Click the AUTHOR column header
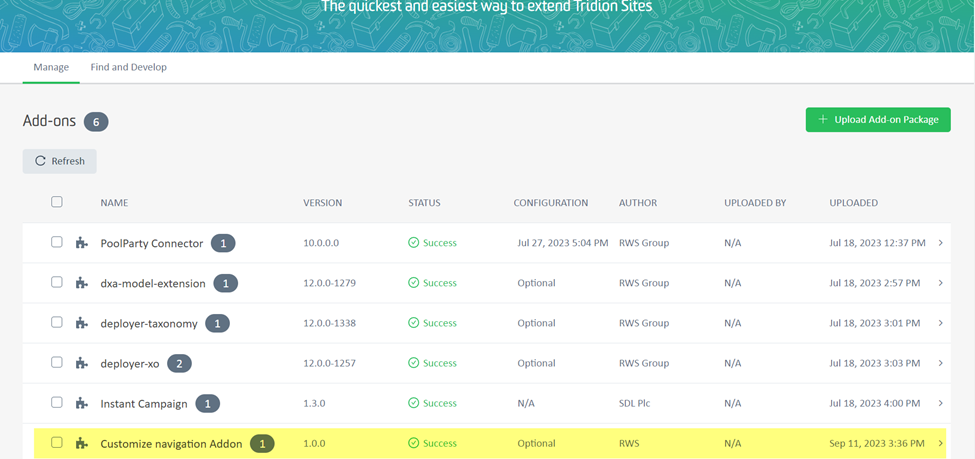 point(638,203)
